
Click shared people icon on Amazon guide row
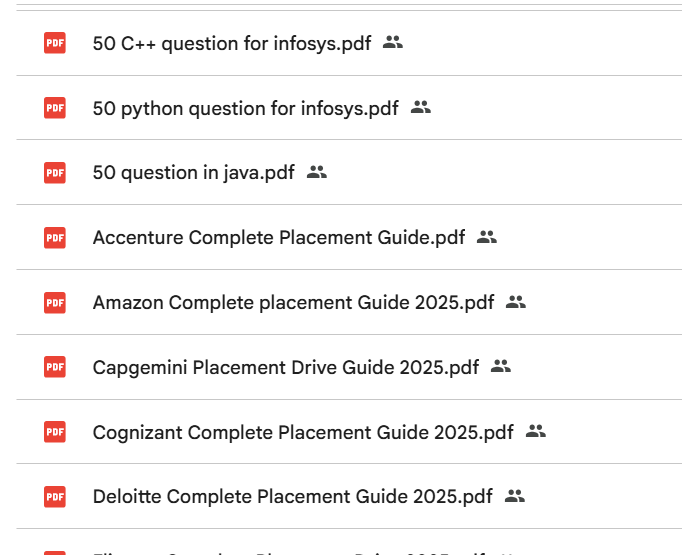click(516, 302)
